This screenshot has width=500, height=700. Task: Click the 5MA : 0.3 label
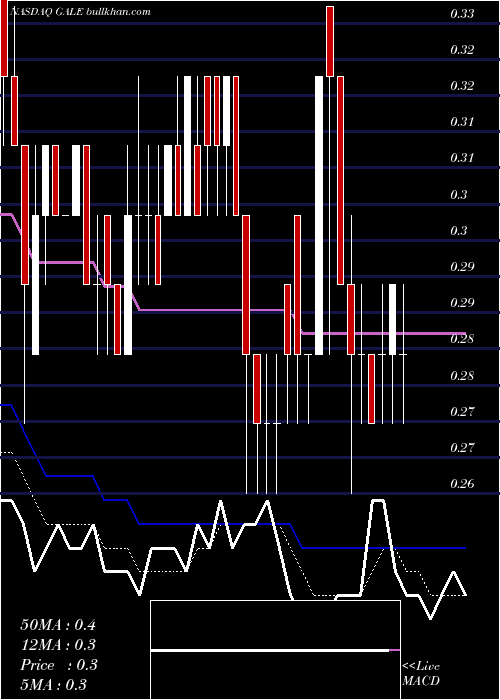[54, 685]
